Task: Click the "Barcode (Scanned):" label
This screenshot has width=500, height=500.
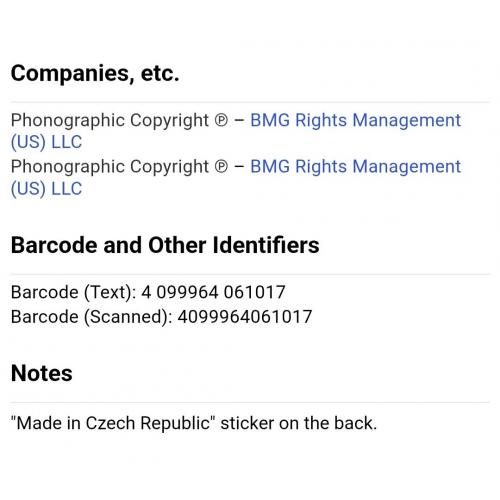Action: click(92, 317)
